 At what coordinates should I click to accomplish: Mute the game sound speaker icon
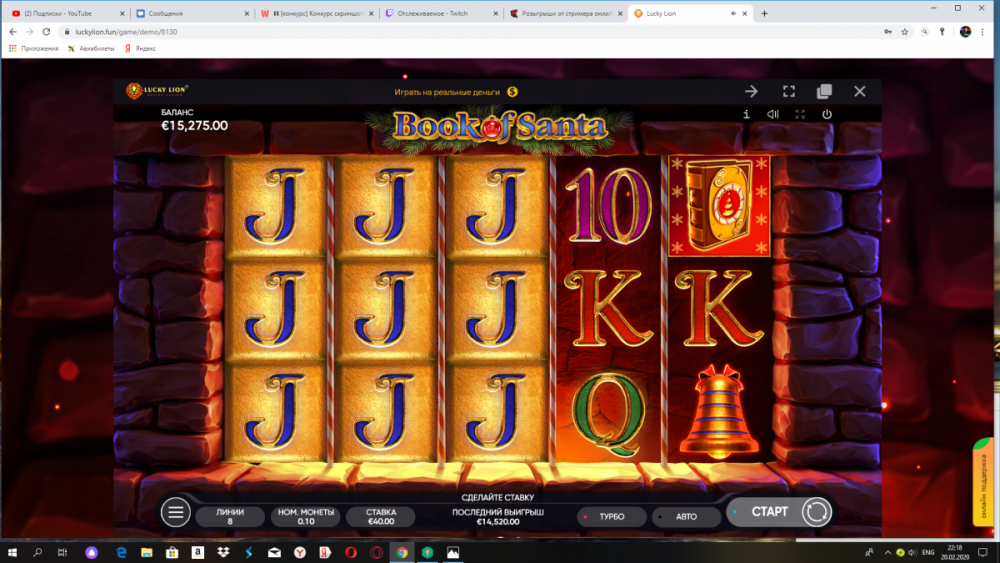coord(773,114)
